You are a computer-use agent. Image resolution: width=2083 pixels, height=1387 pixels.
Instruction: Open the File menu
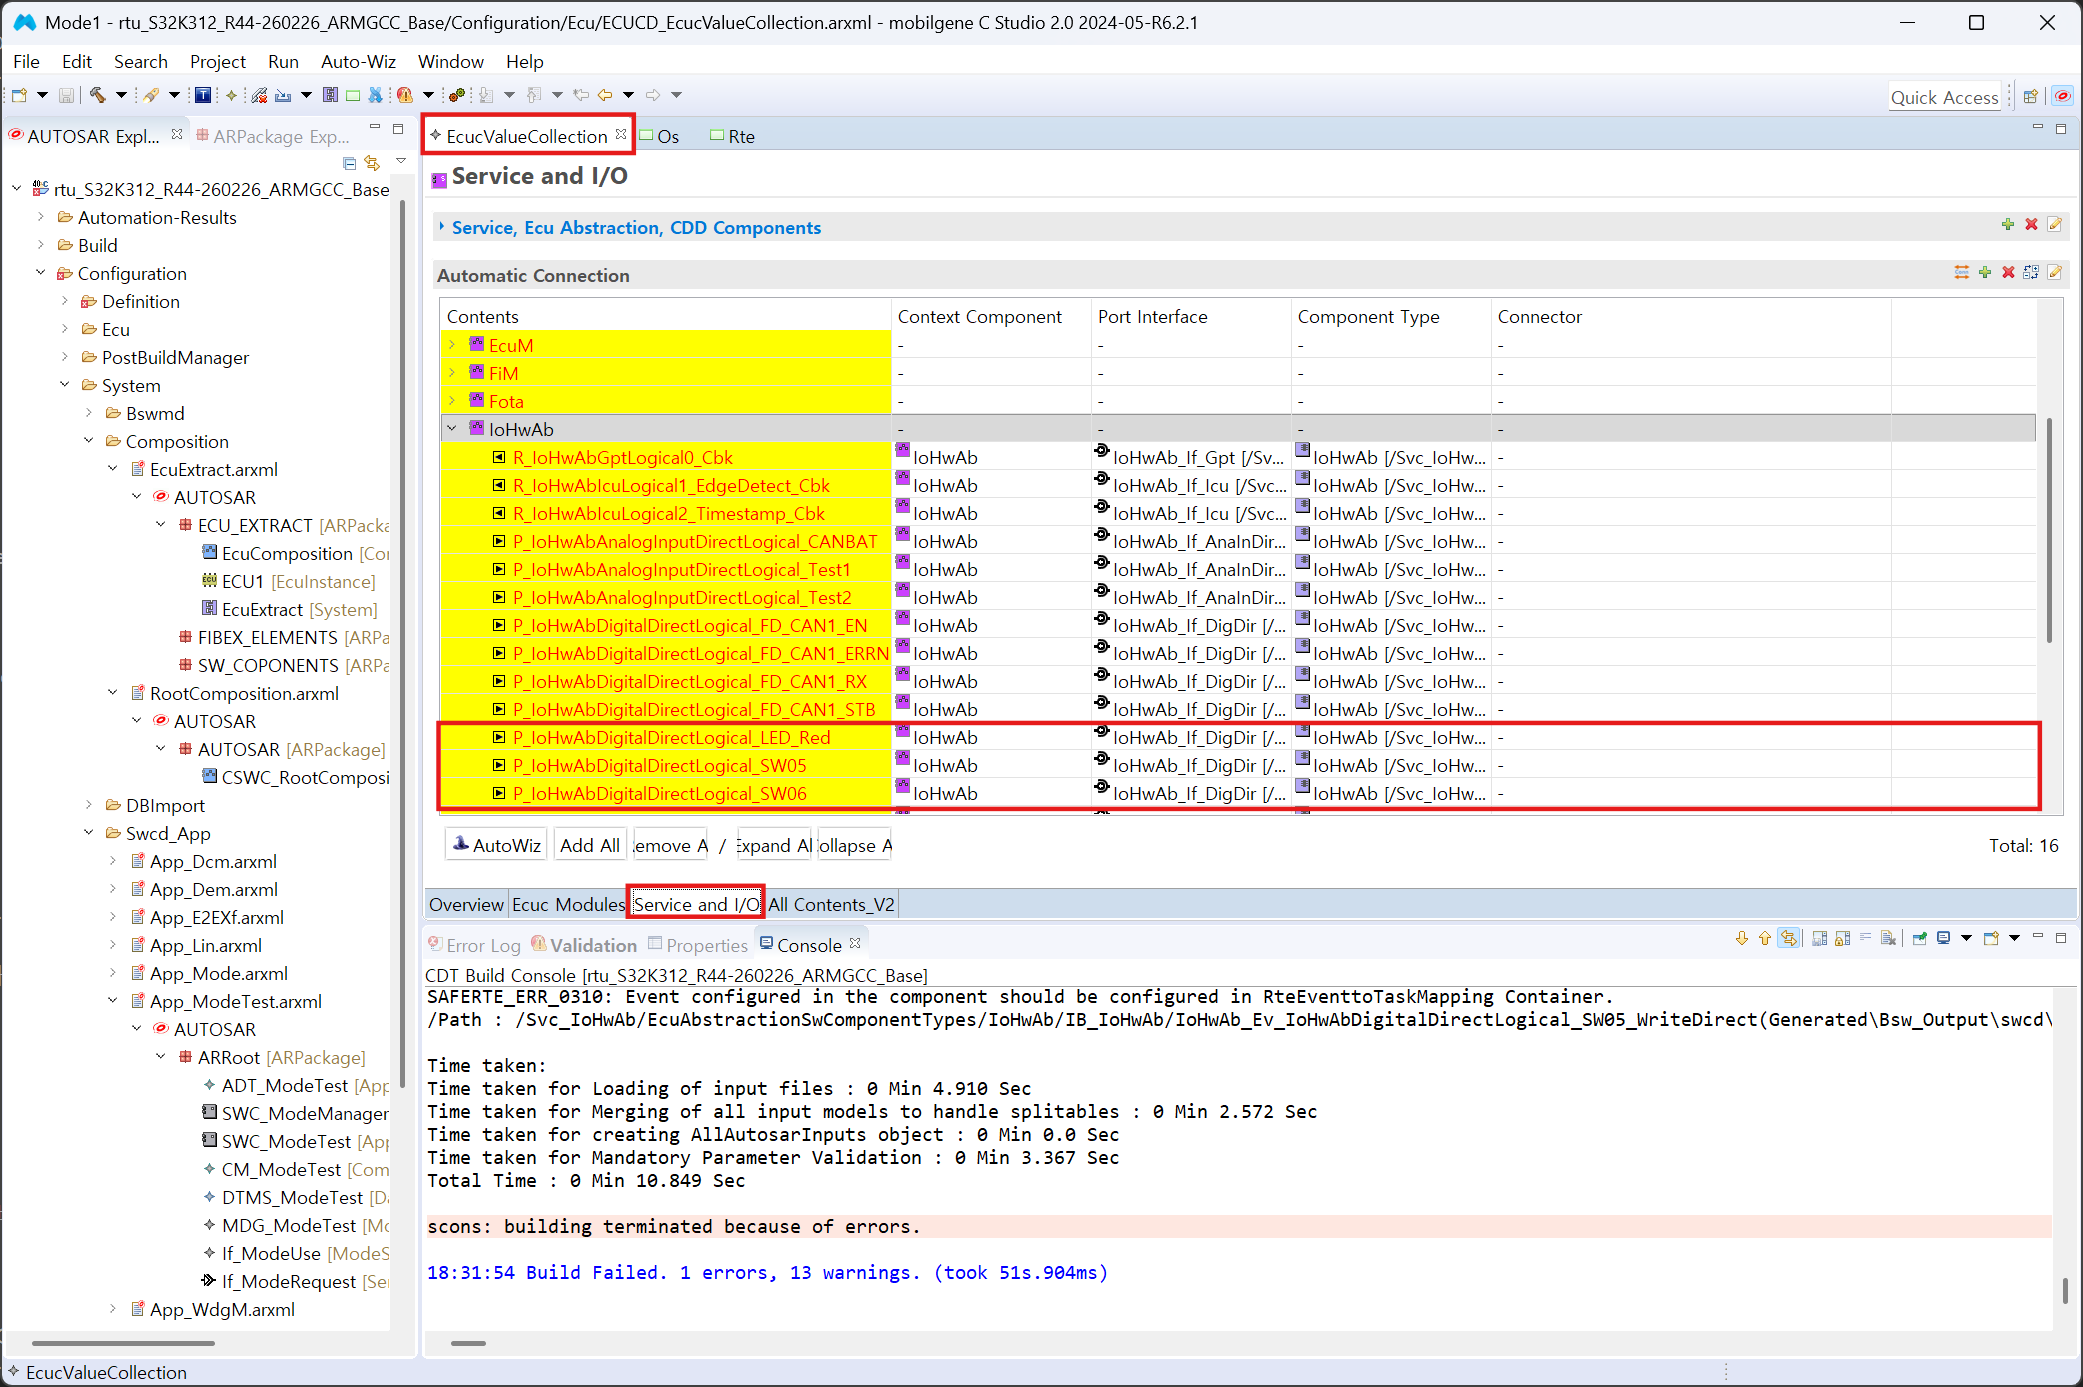click(26, 61)
